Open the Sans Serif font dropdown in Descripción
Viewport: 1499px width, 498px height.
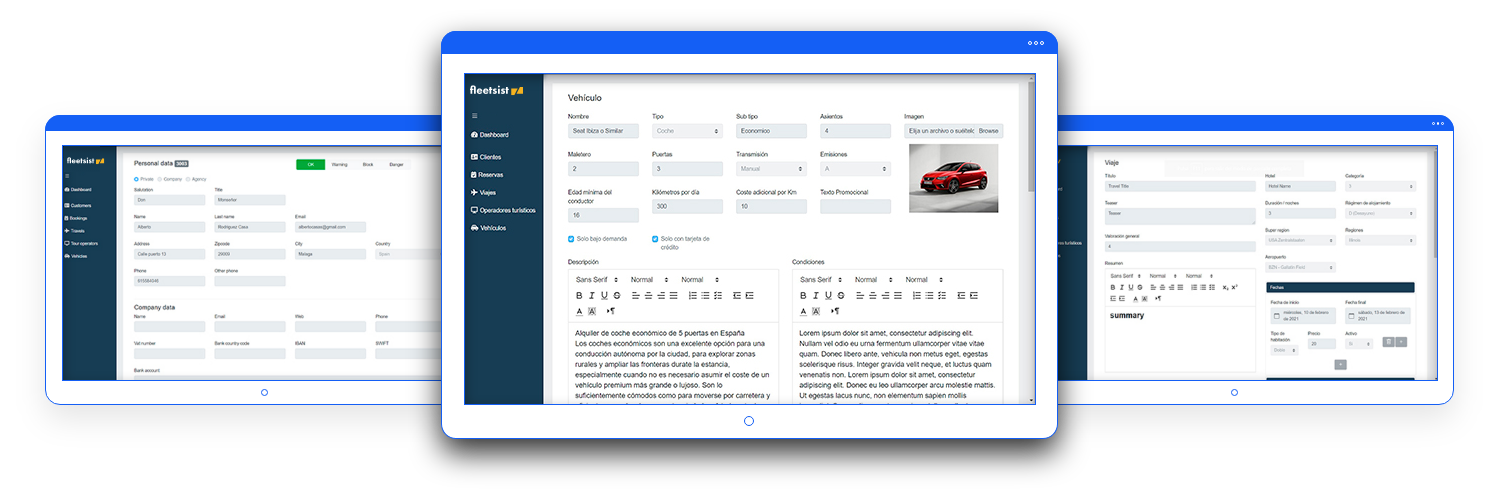(x=597, y=279)
